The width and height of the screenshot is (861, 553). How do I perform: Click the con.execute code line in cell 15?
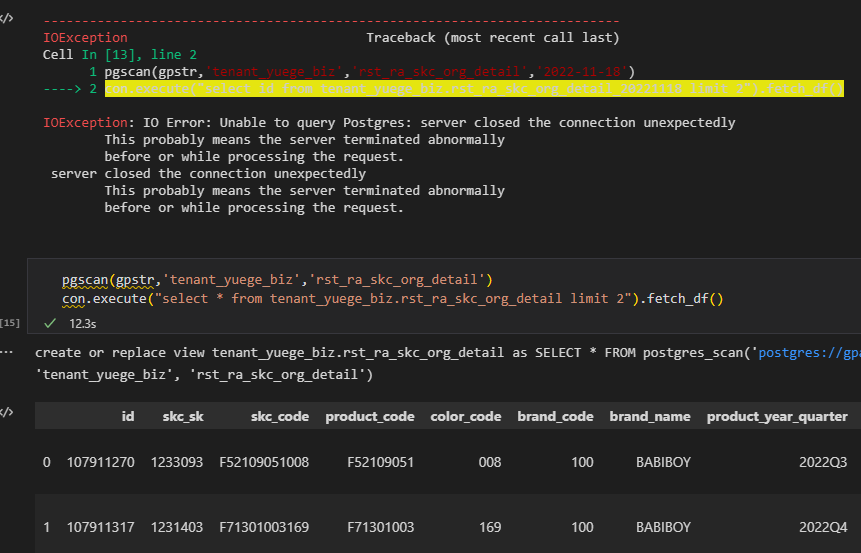coord(393,299)
